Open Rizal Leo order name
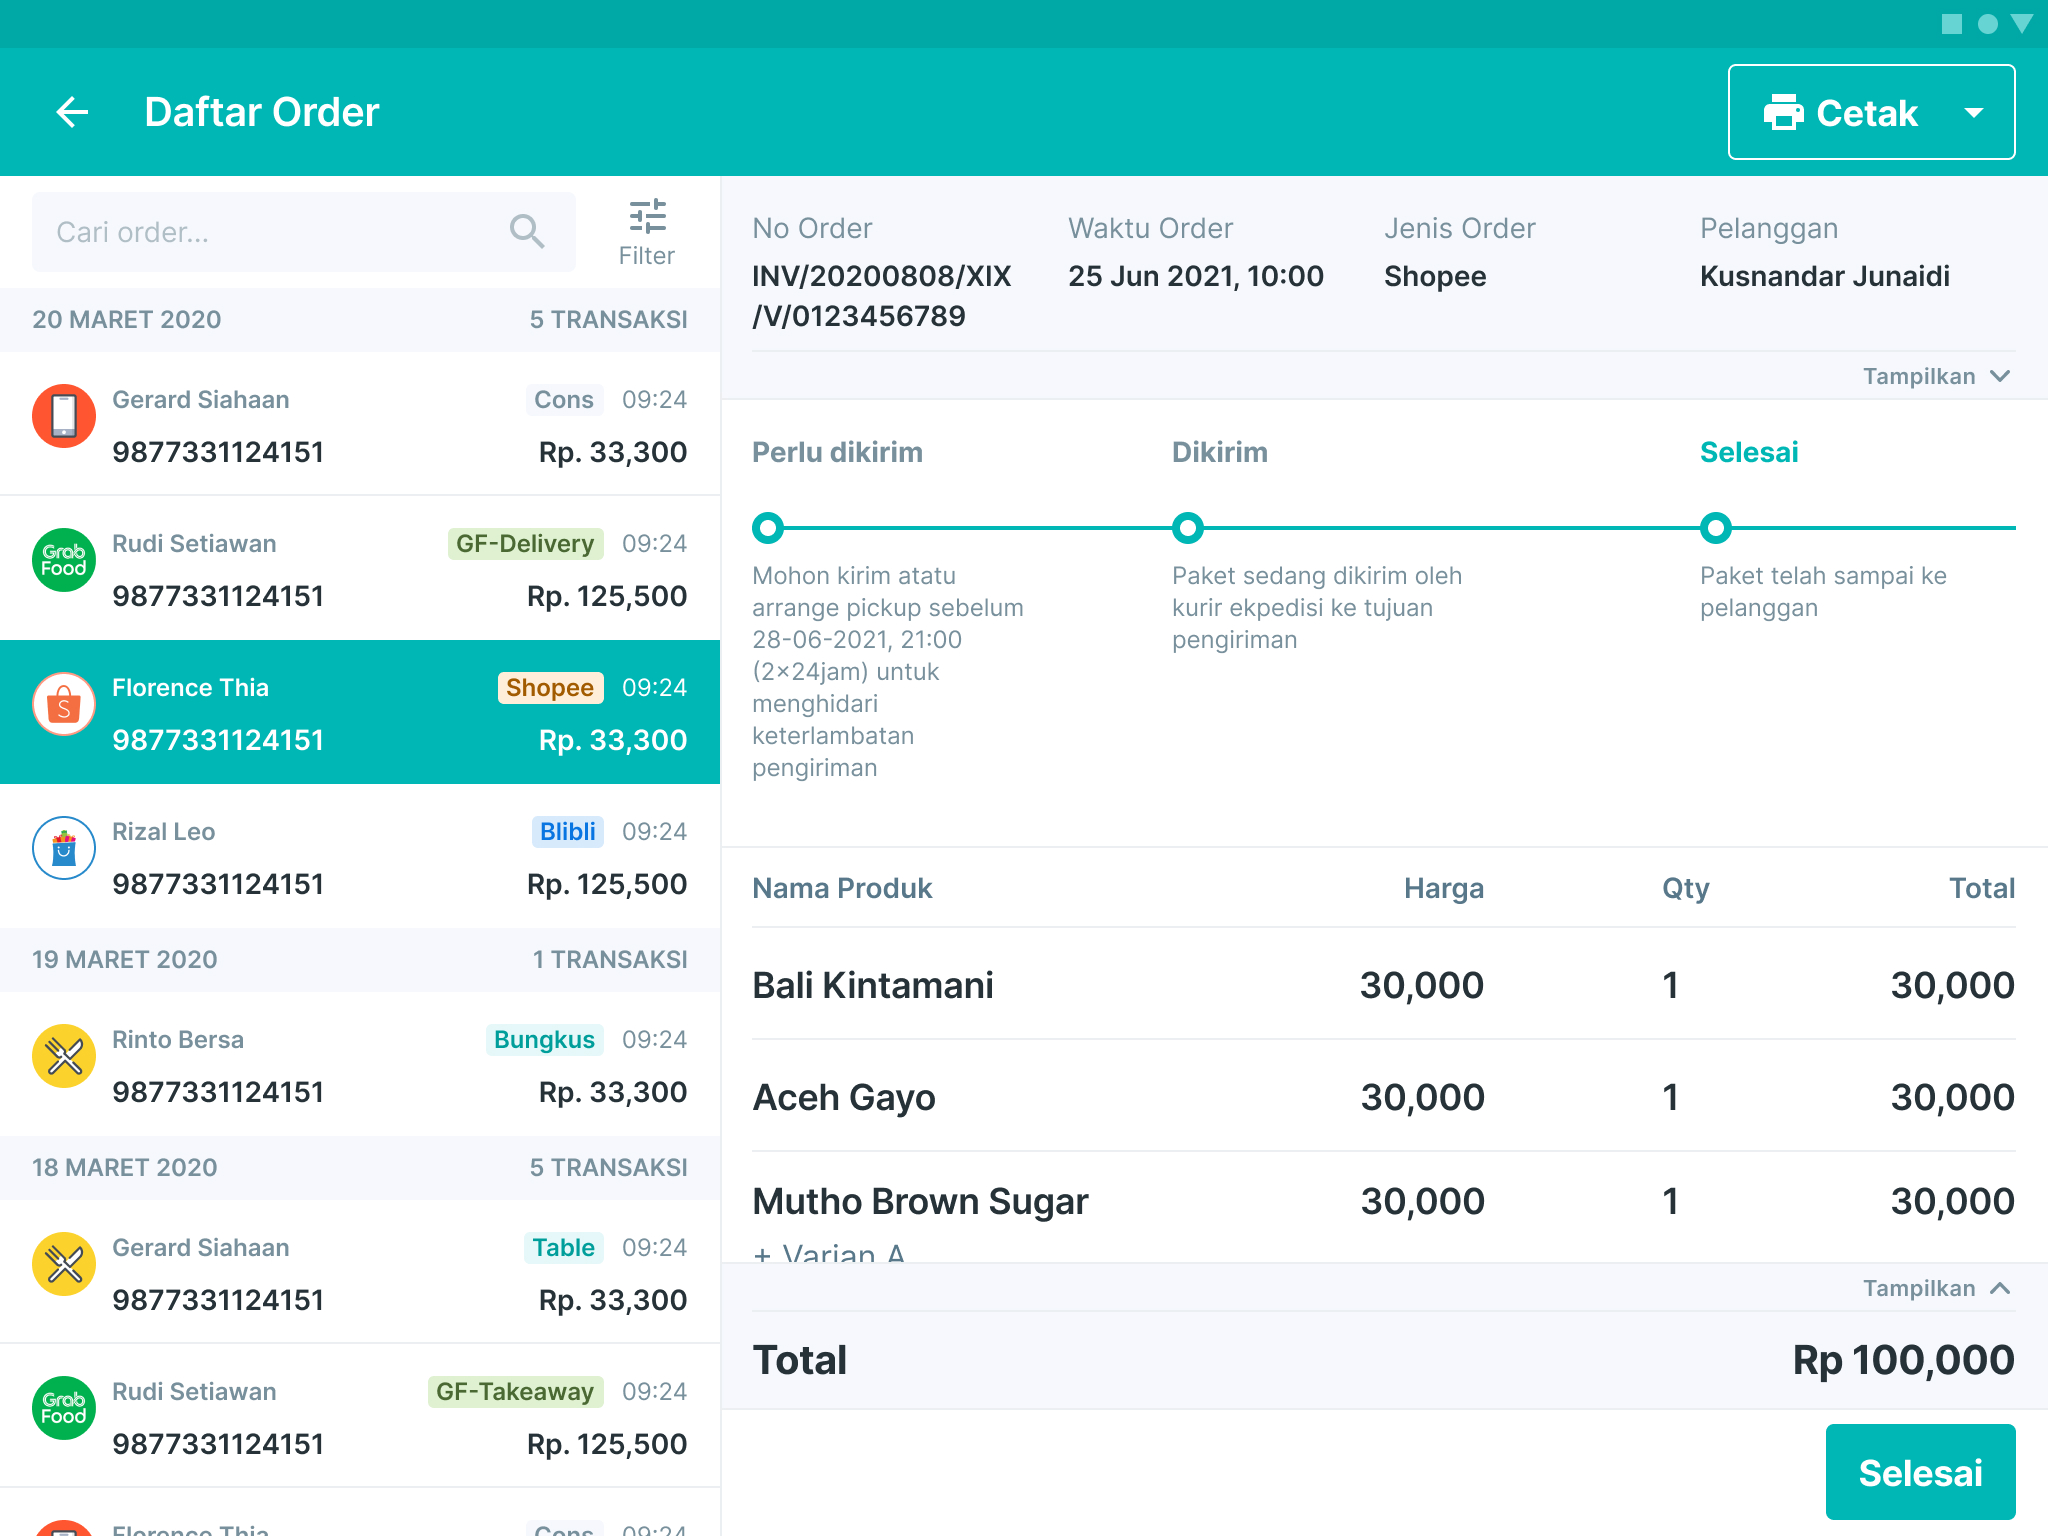This screenshot has height=1536, width=2048. 164,832
